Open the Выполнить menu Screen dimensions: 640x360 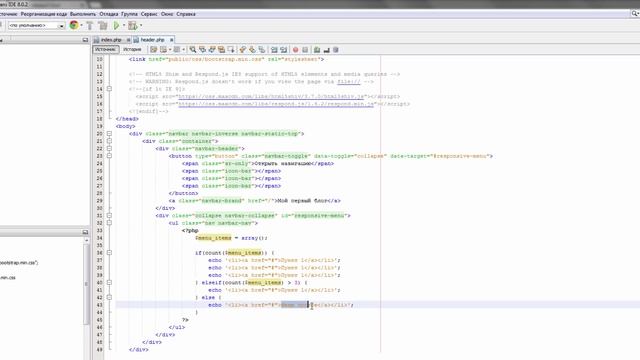point(83,14)
